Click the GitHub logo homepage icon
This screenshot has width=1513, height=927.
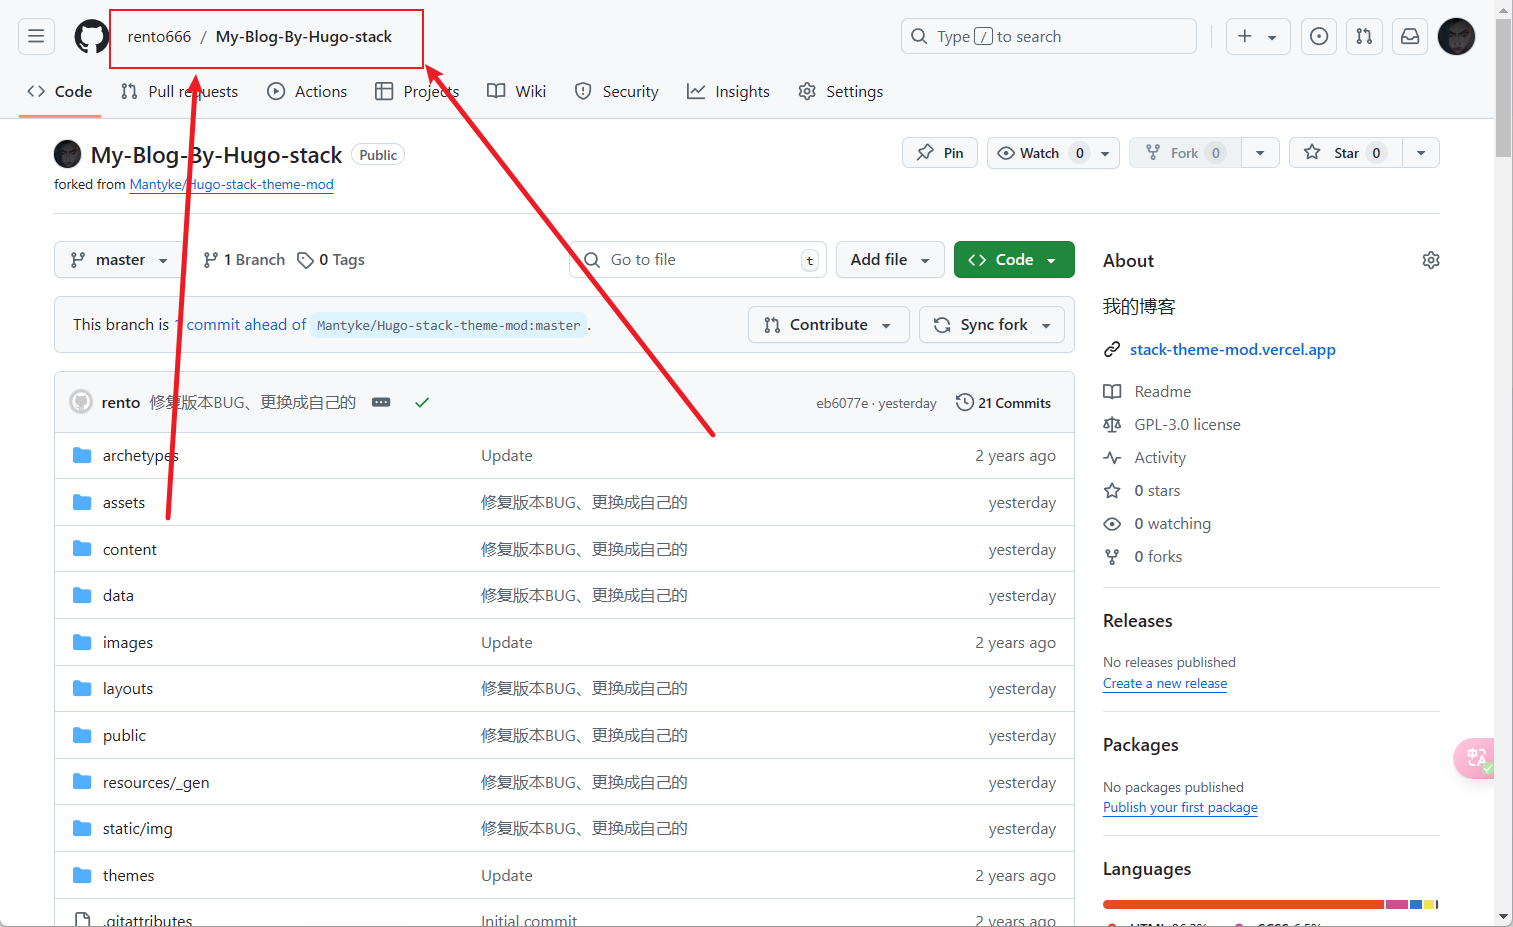tap(91, 37)
